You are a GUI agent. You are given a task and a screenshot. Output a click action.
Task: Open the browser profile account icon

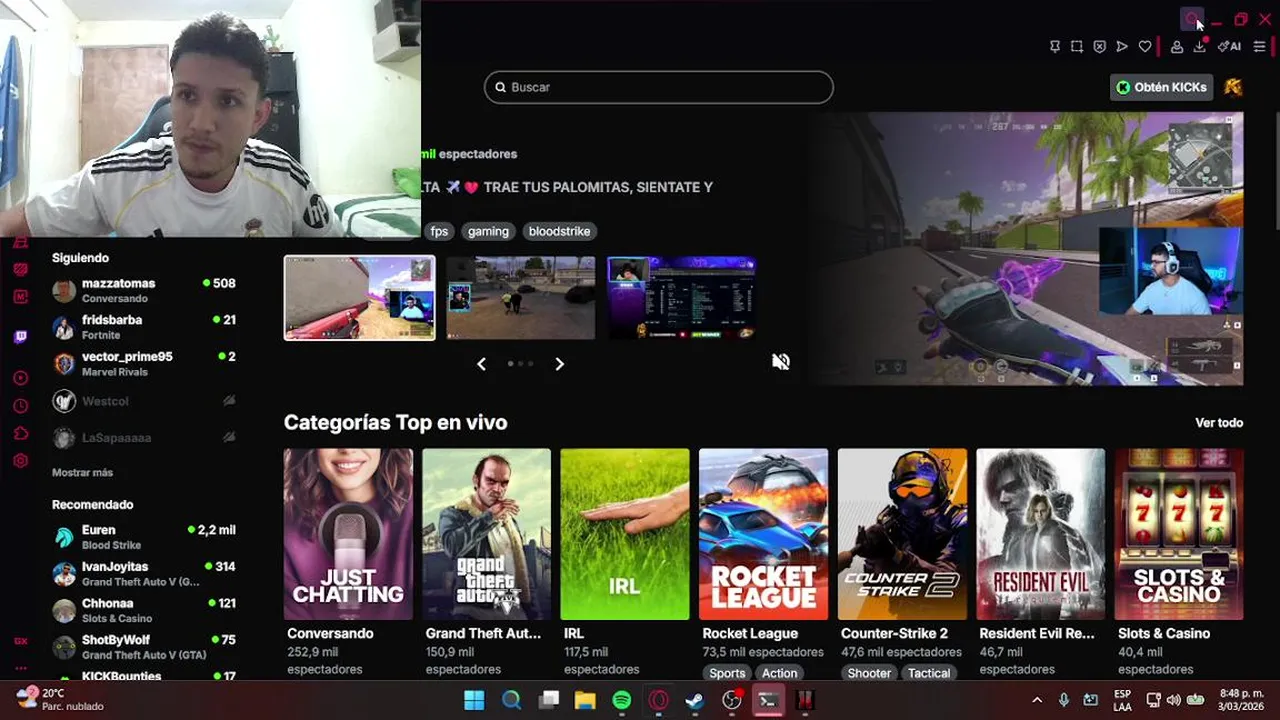click(x=1177, y=47)
